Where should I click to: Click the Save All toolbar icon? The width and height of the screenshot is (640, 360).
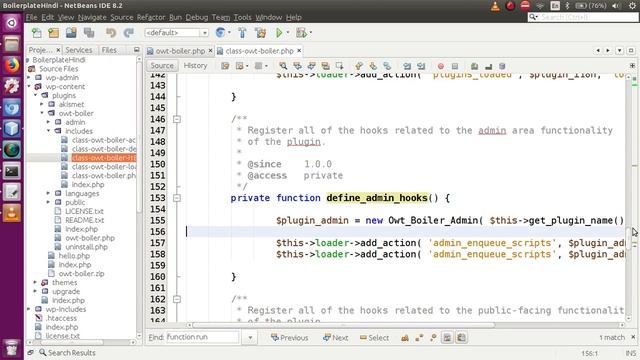coord(89,33)
